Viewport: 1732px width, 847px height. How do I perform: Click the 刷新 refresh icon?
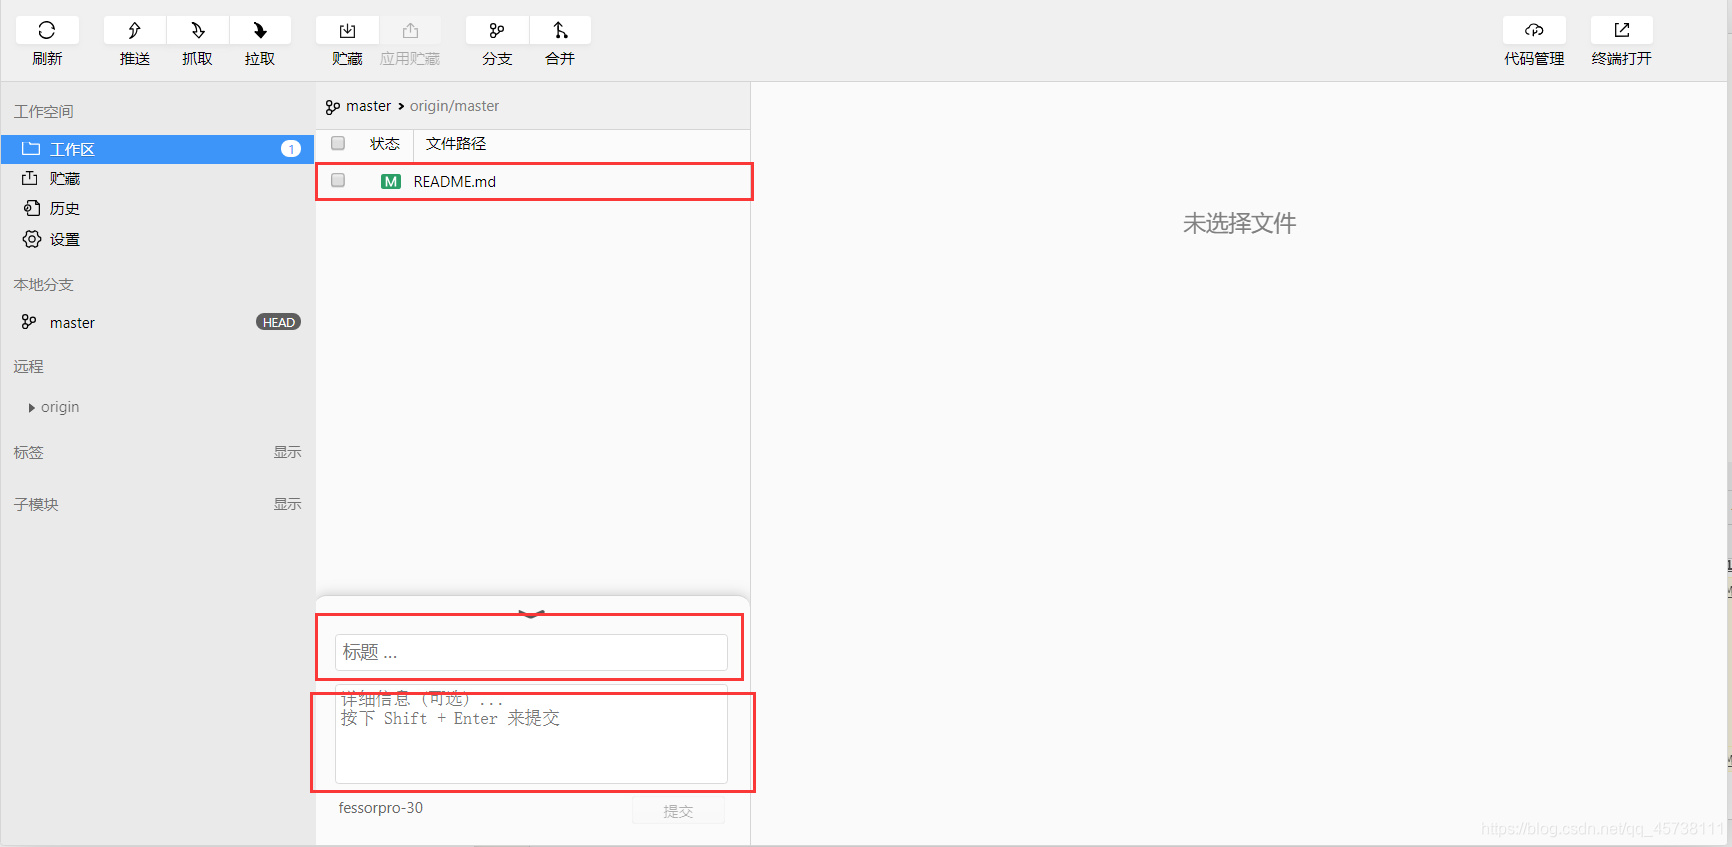47,31
